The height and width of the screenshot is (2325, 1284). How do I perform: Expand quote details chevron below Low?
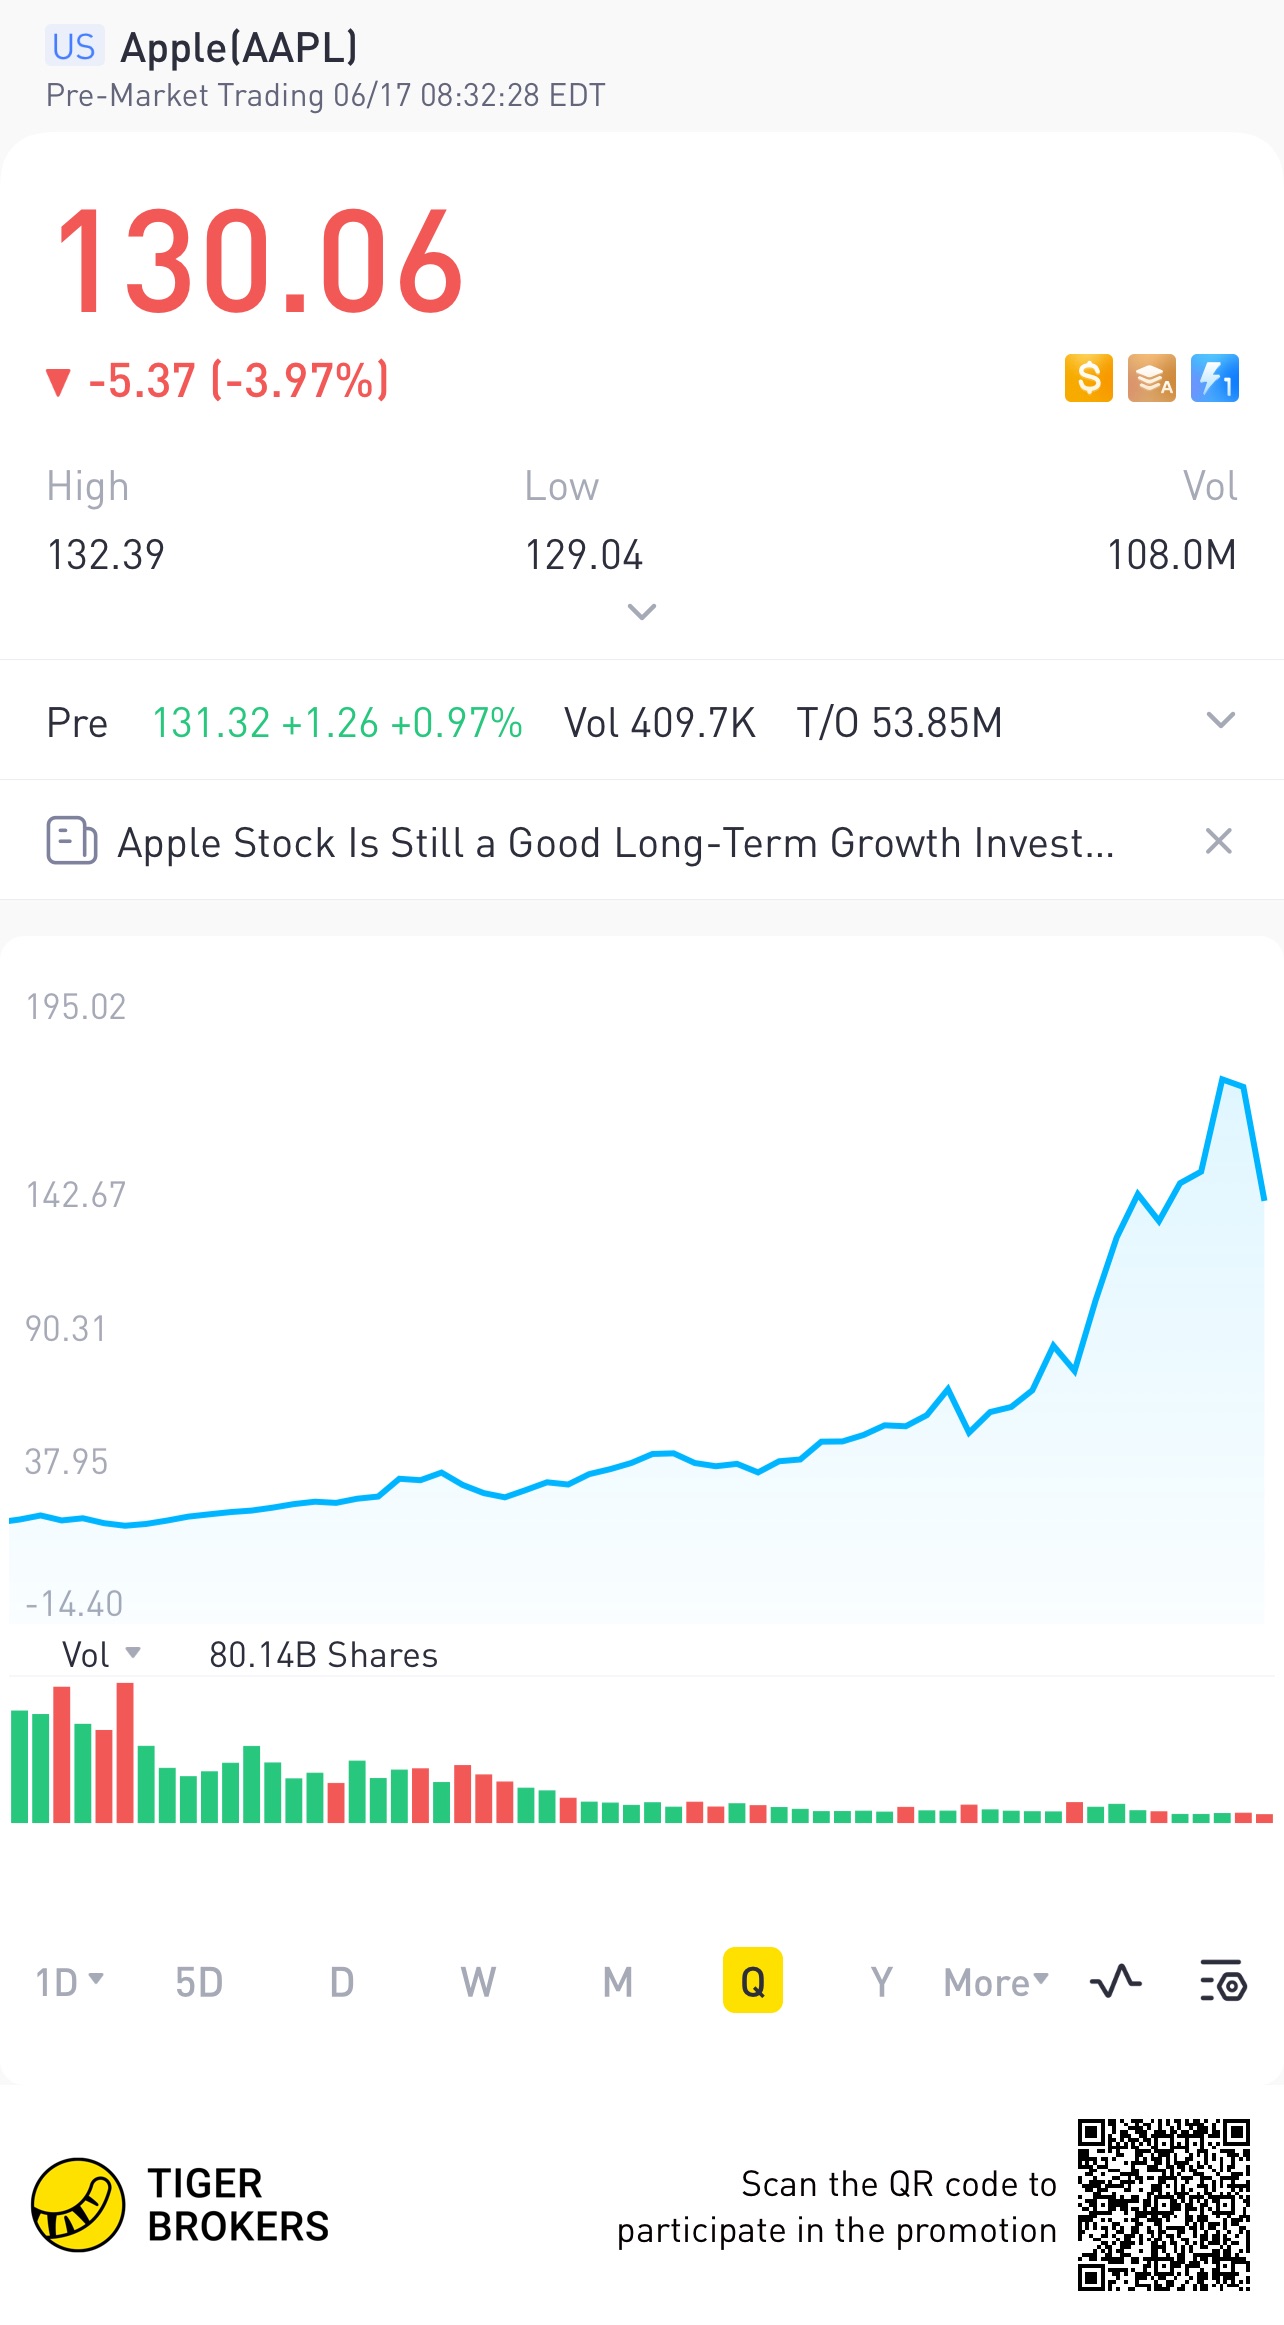coord(641,611)
